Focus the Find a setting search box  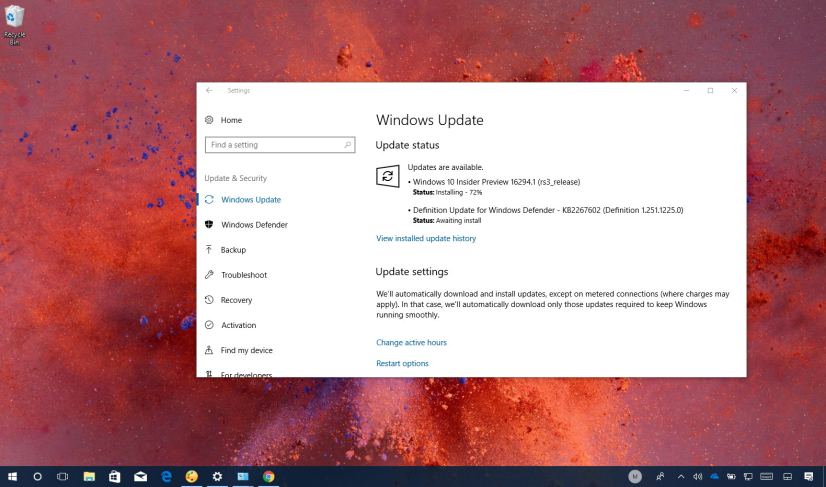point(280,145)
